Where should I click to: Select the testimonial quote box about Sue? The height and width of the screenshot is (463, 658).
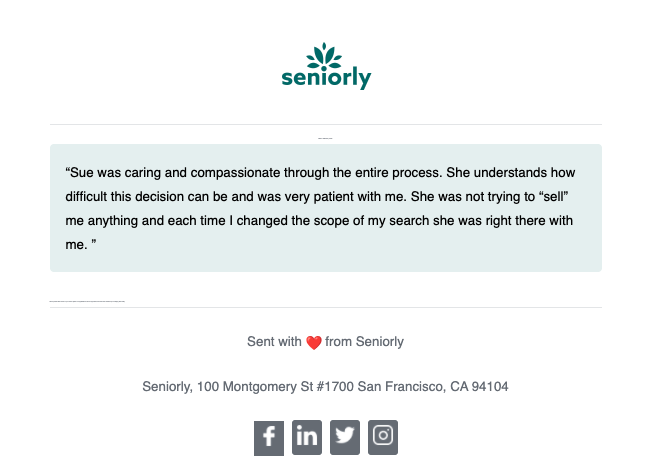(x=326, y=208)
